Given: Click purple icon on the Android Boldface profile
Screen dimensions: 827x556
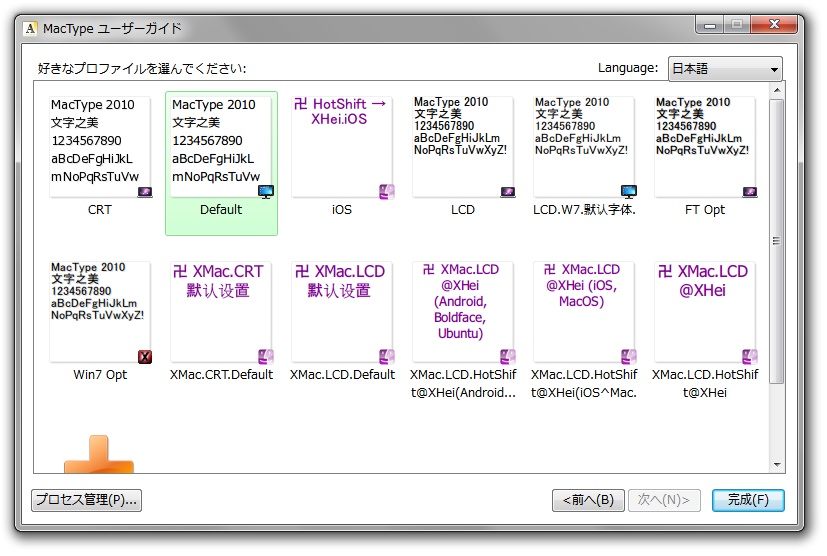Looking at the screenshot, I should click(508, 357).
